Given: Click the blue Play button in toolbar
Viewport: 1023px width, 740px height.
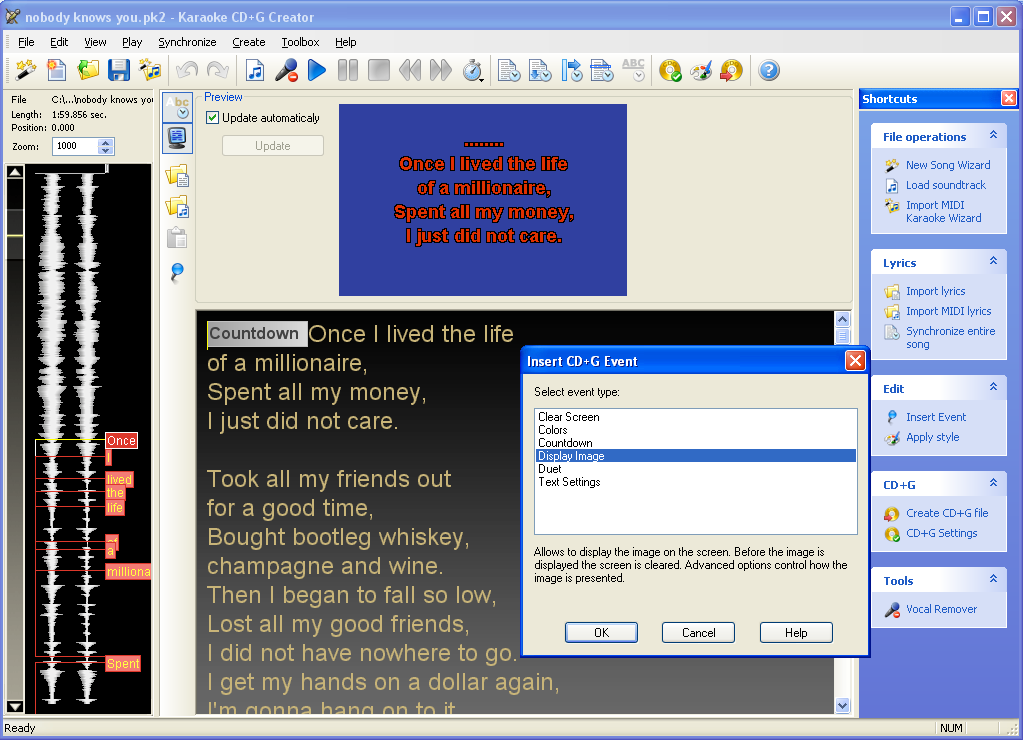Looking at the screenshot, I should (x=317, y=70).
